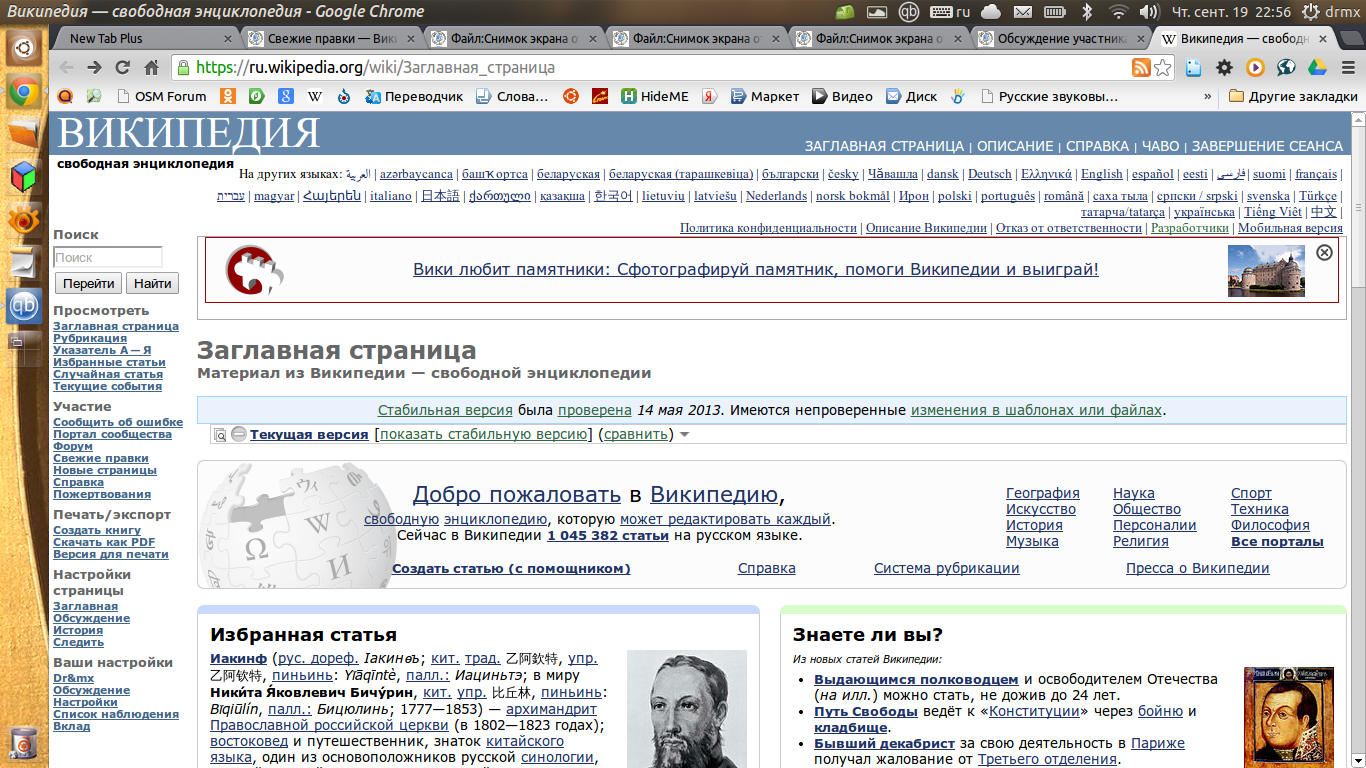This screenshot has height=768, width=1366.
Task: Open the Wi-Fi network indicator
Action: click(1118, 12)
